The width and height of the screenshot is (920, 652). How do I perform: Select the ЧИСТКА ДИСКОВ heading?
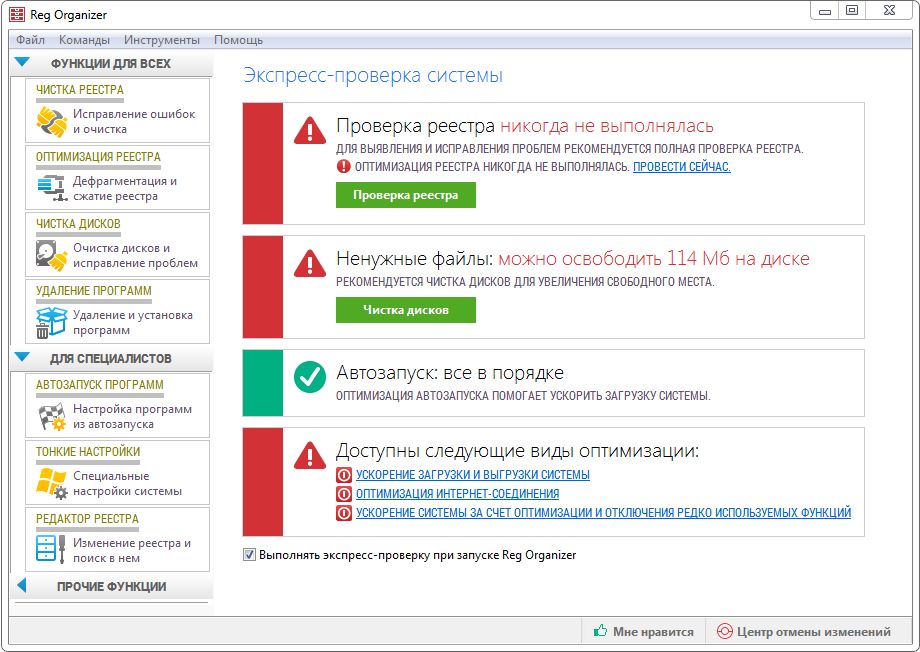point(78,224)
